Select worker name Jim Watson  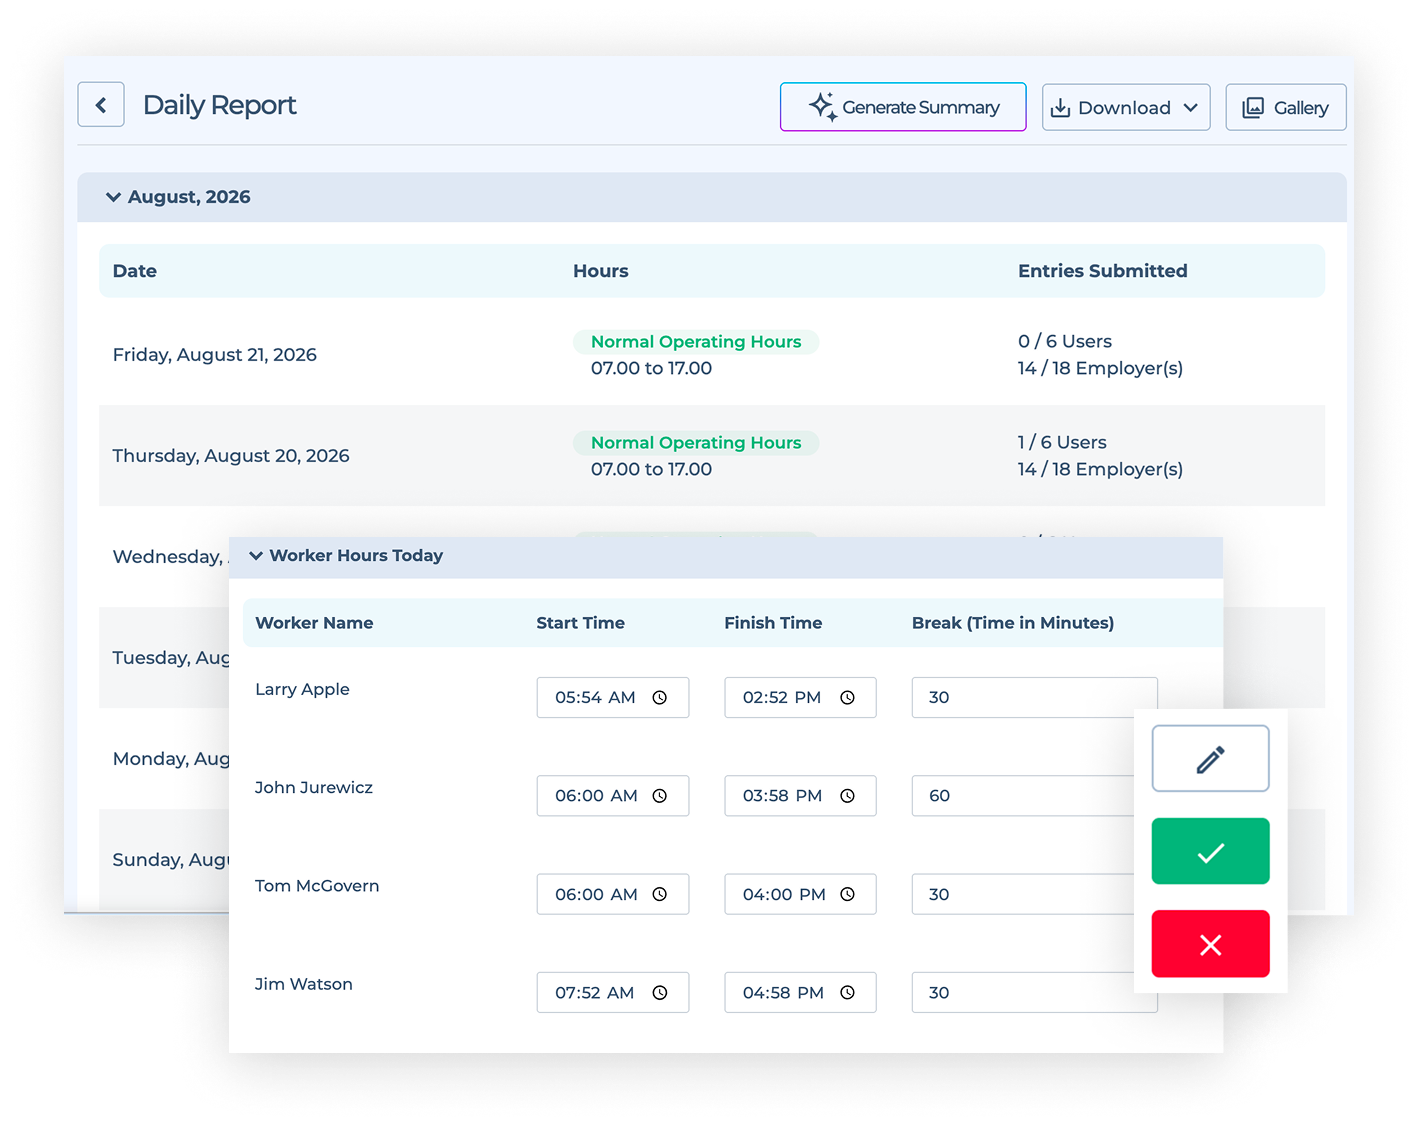coord(304,984)
